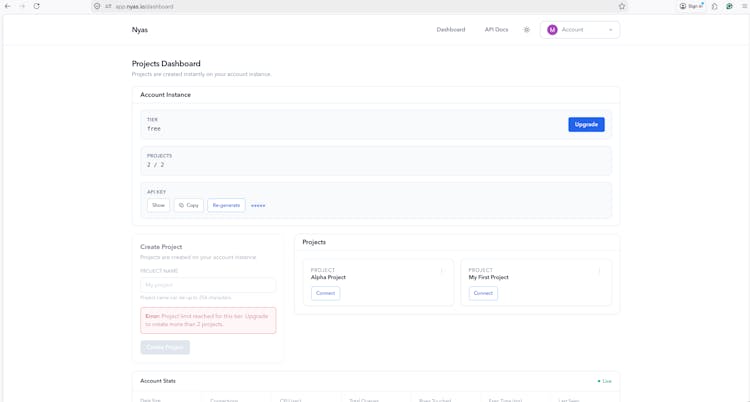Show the hidden API key
This screenshot has height=402, width=750.
click(158, 205)
